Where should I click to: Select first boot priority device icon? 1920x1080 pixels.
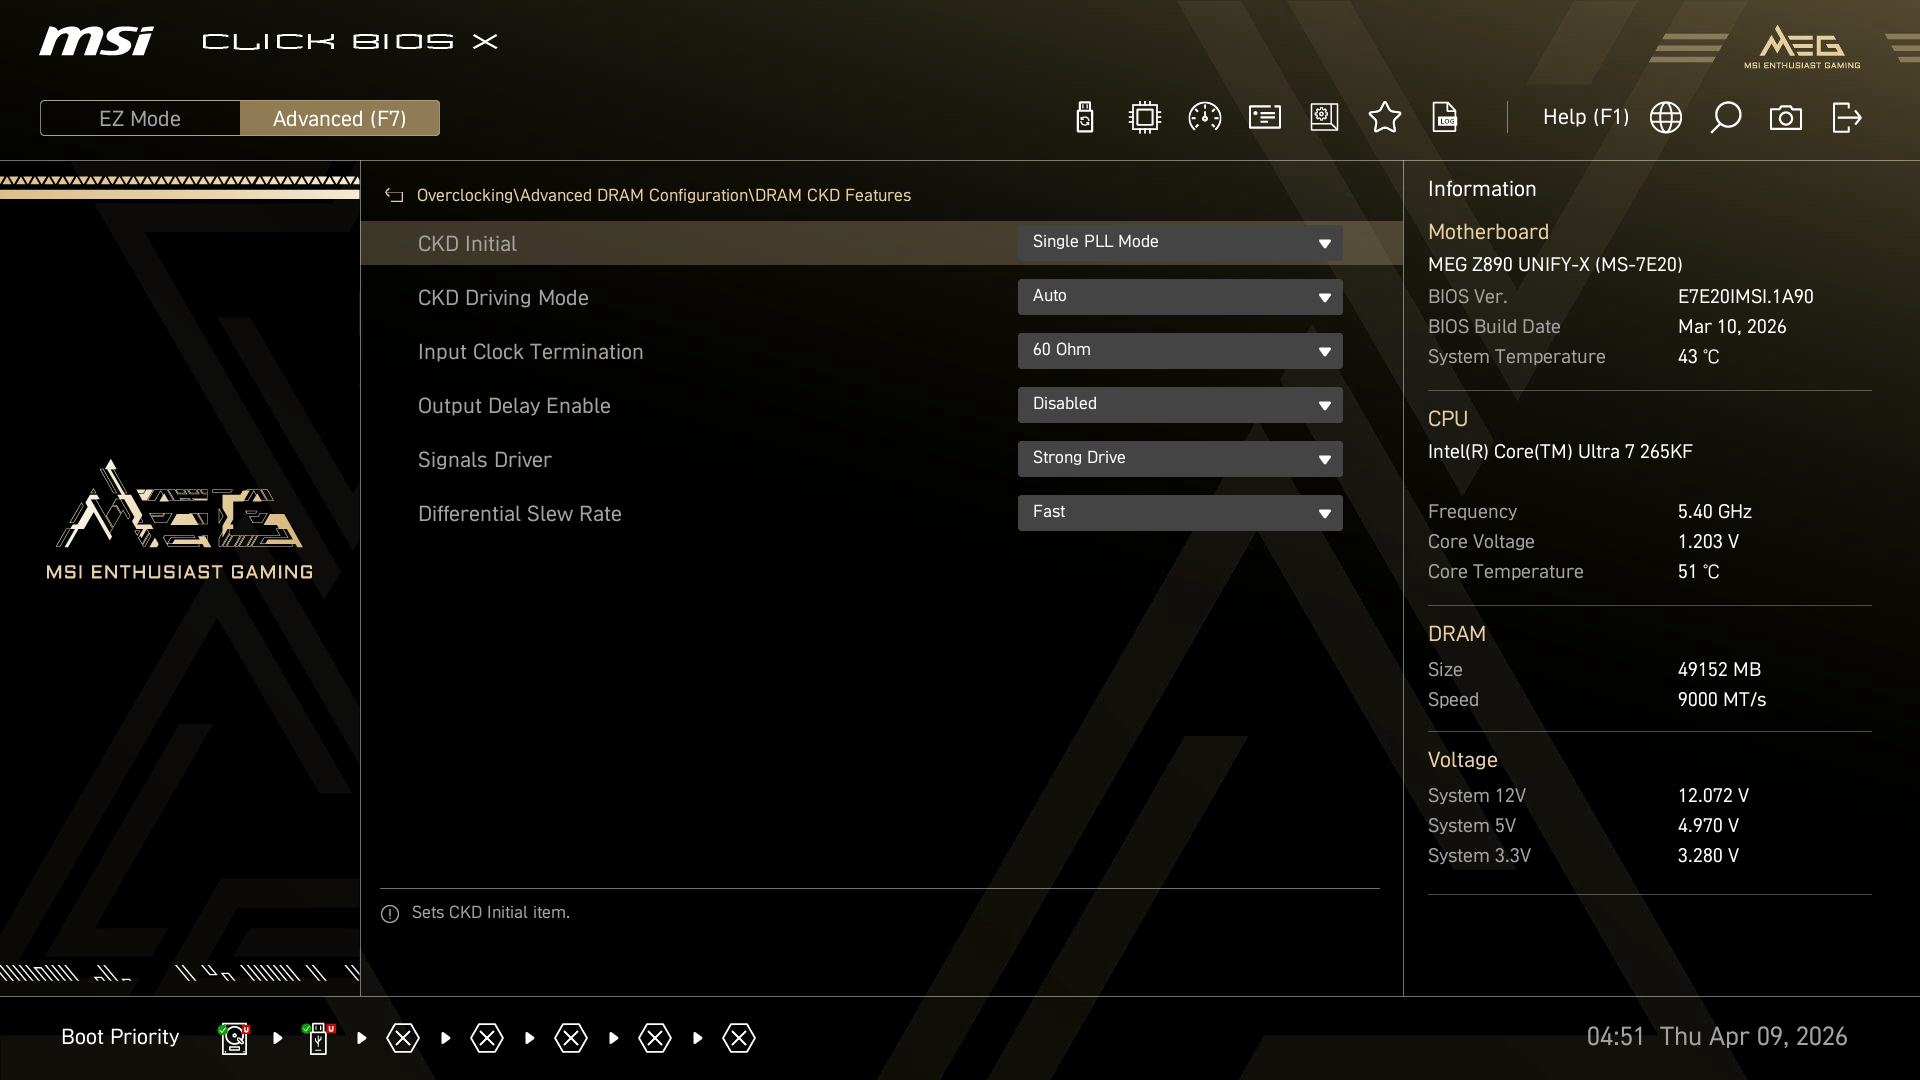coord(234,1039)
